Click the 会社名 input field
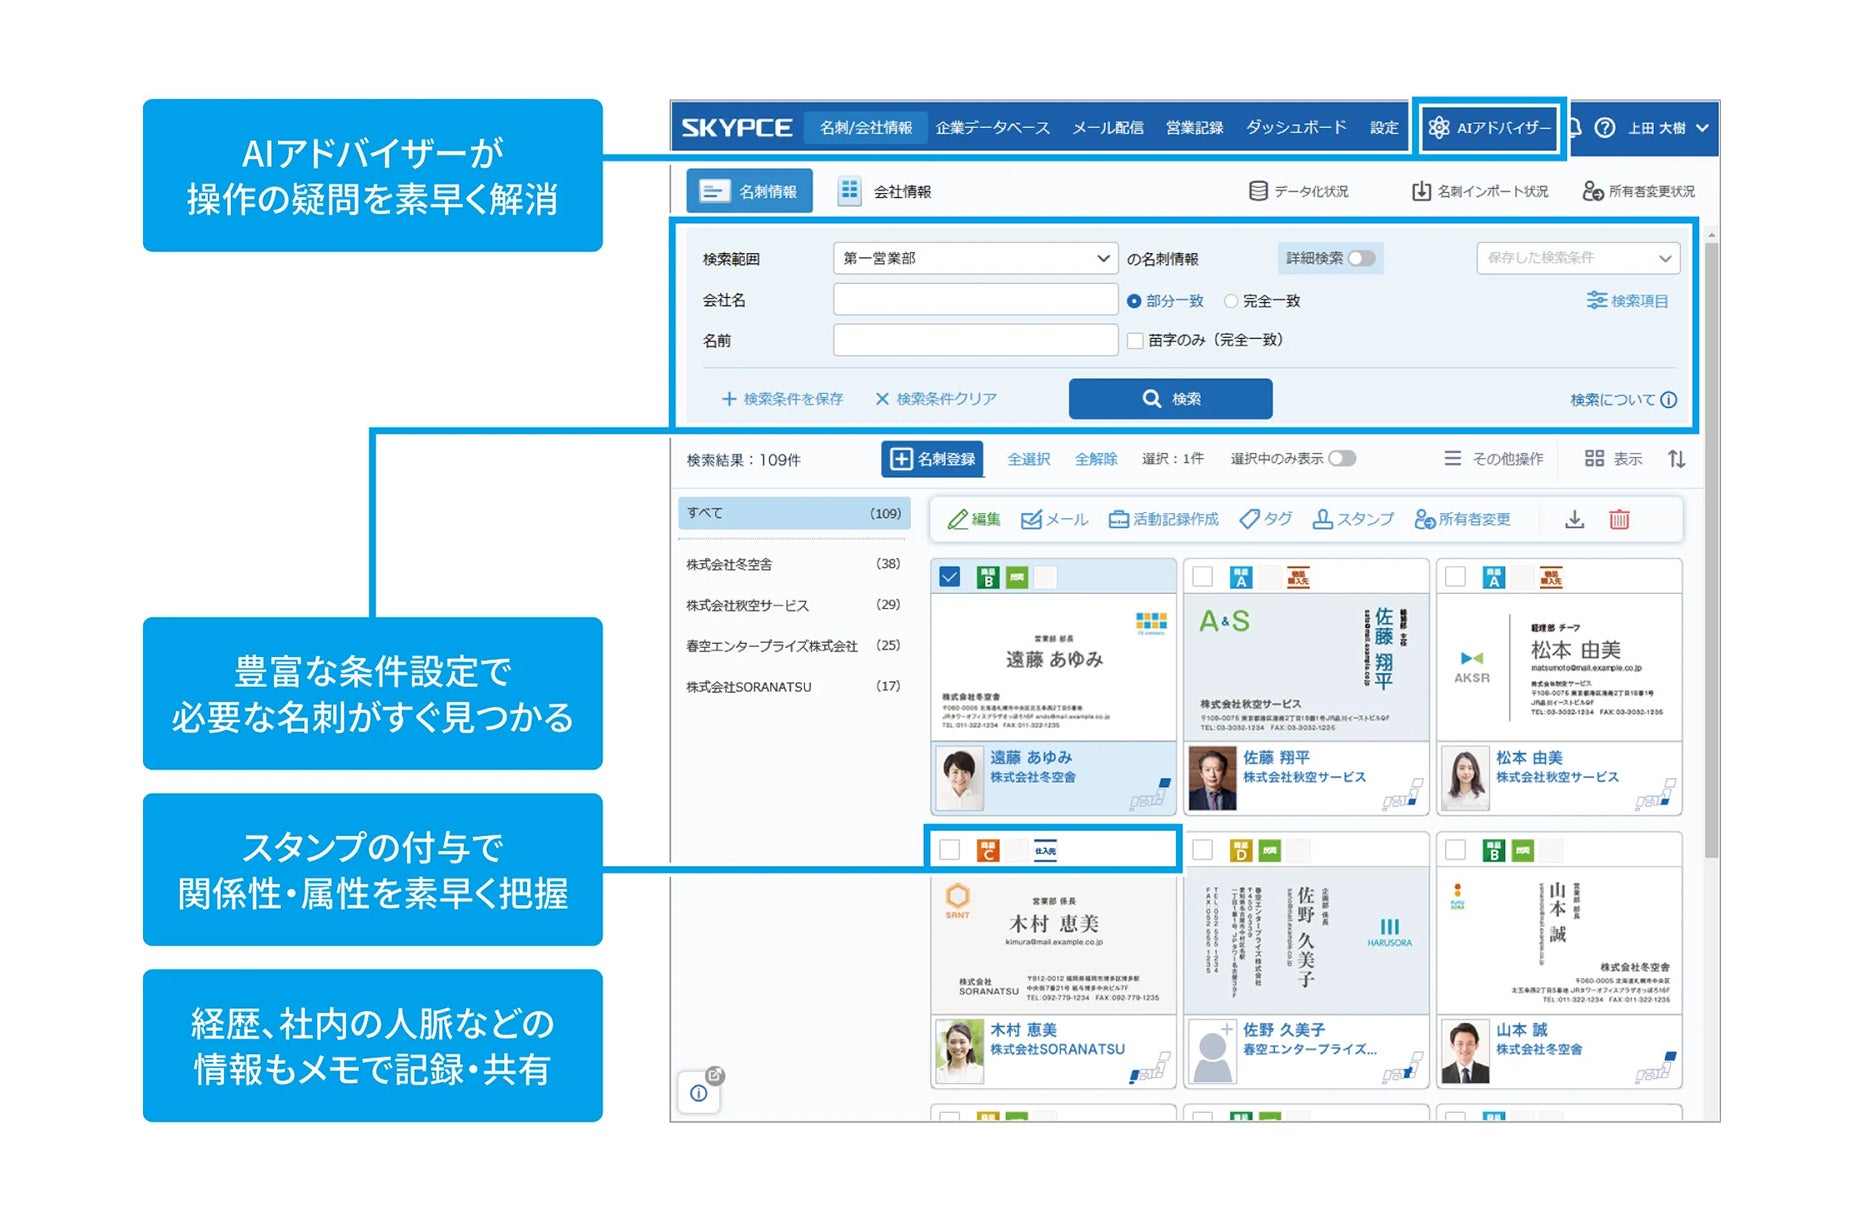 click(x=974, y=300)
